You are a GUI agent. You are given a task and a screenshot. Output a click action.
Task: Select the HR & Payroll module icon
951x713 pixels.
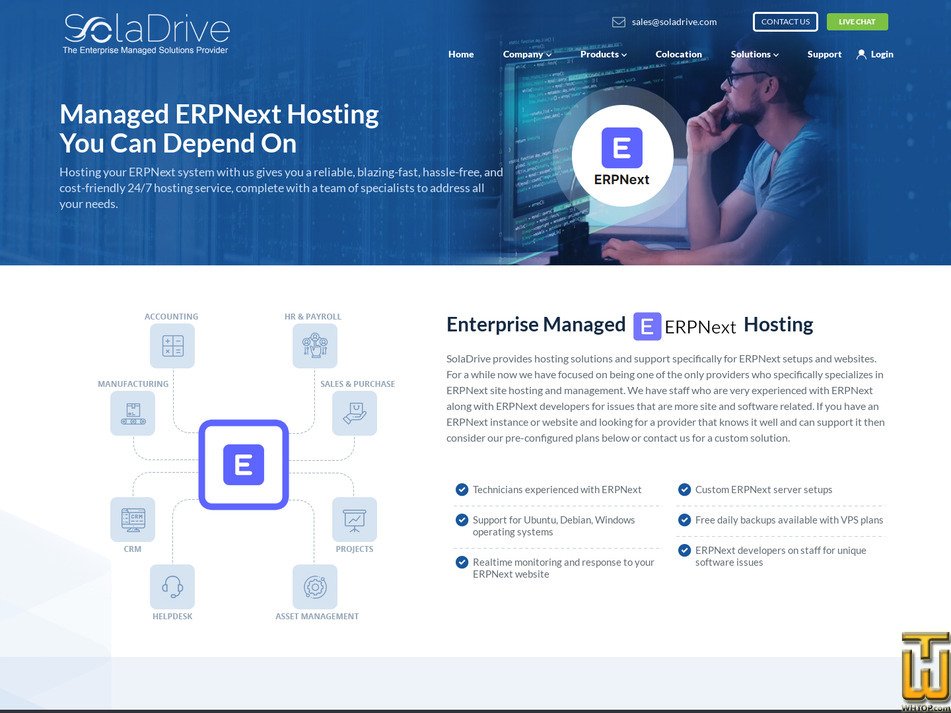(x=315, y=346)
